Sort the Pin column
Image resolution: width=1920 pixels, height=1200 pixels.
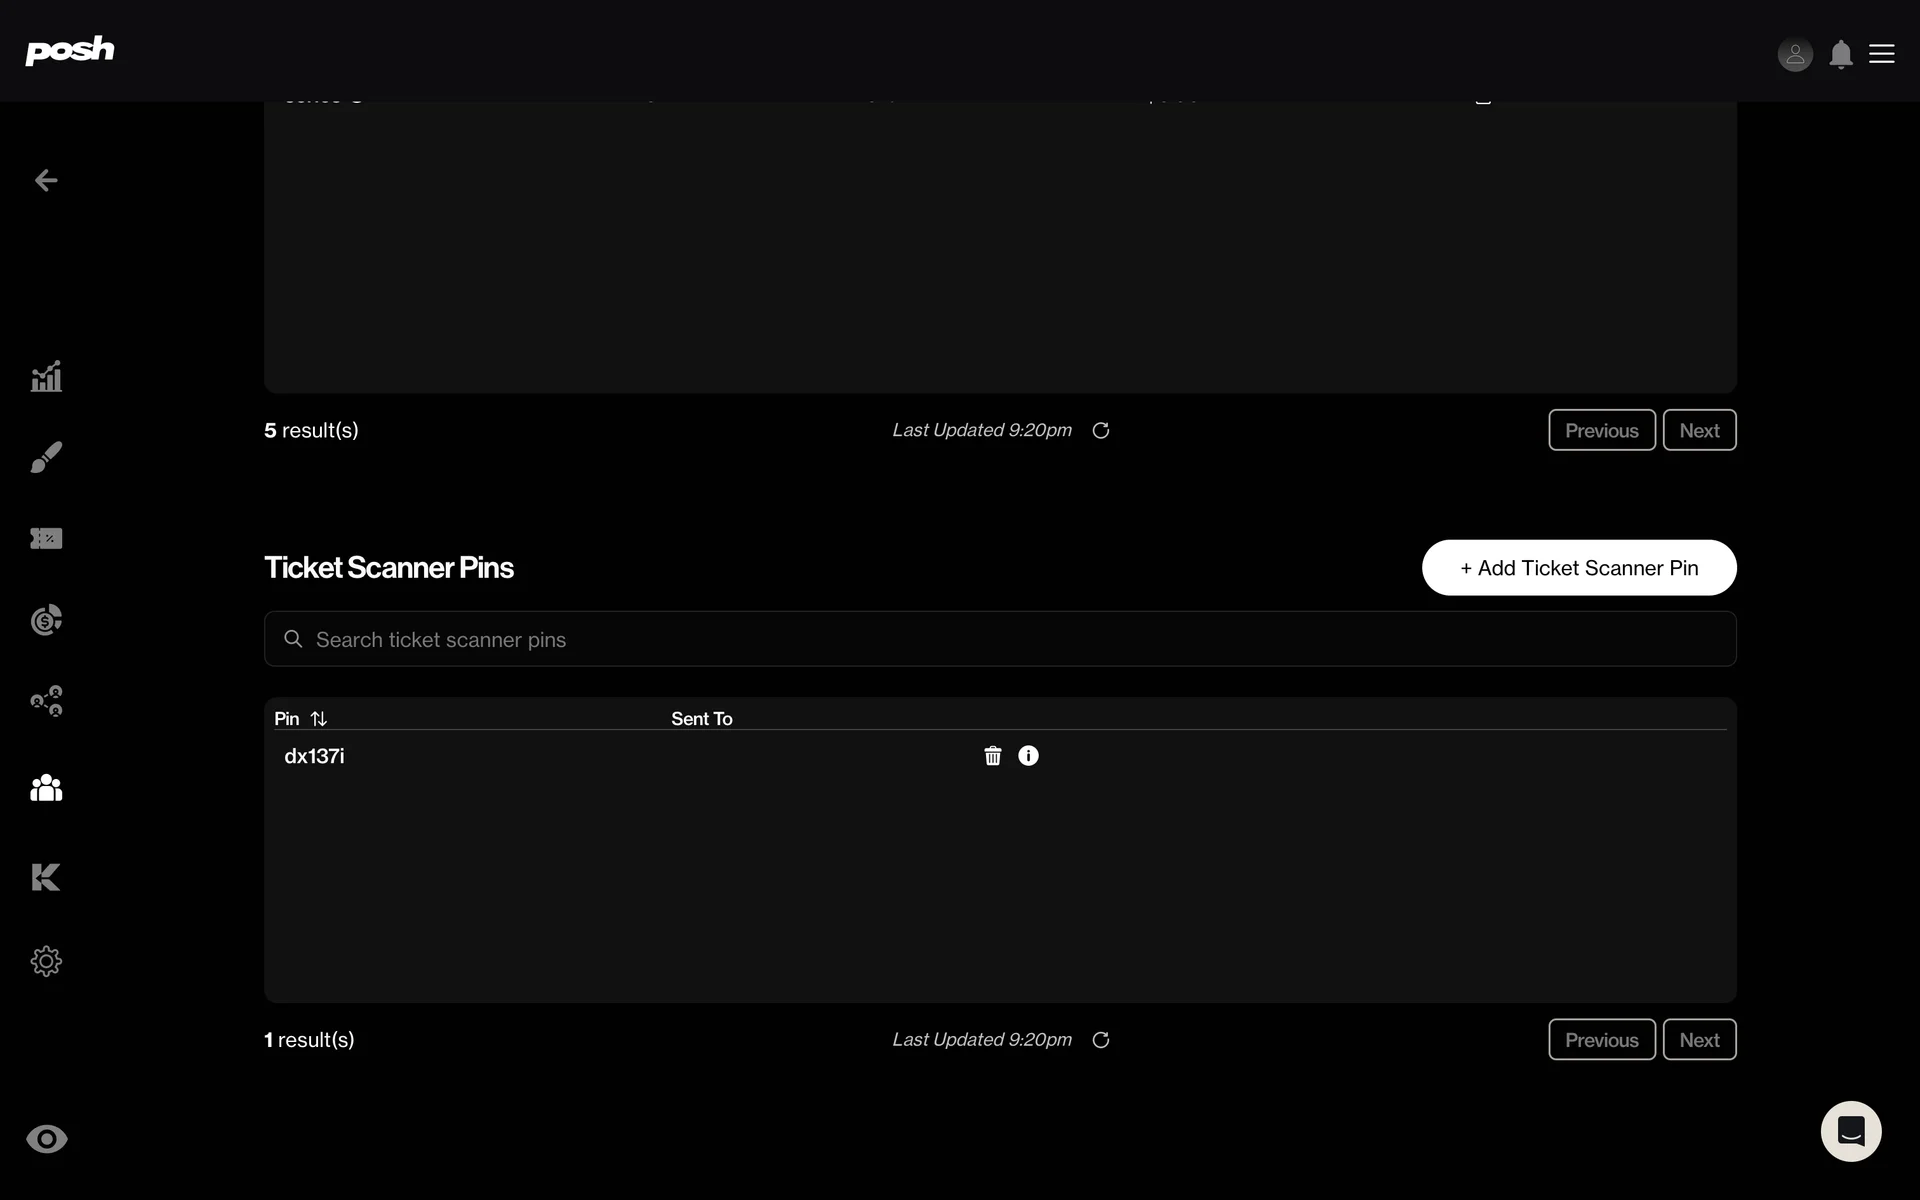point(319,719)
